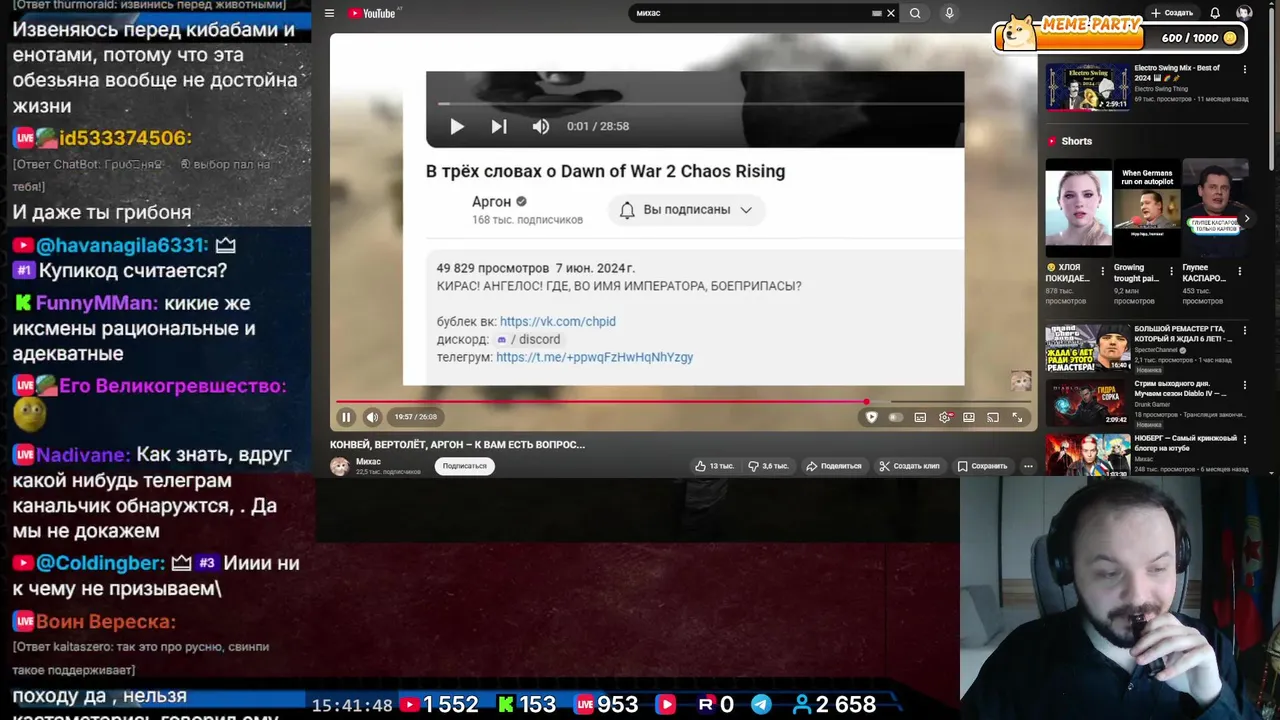Open options for 'Growing trought' short
This screenshot has height=720, width=1280.
point(1172,271)
